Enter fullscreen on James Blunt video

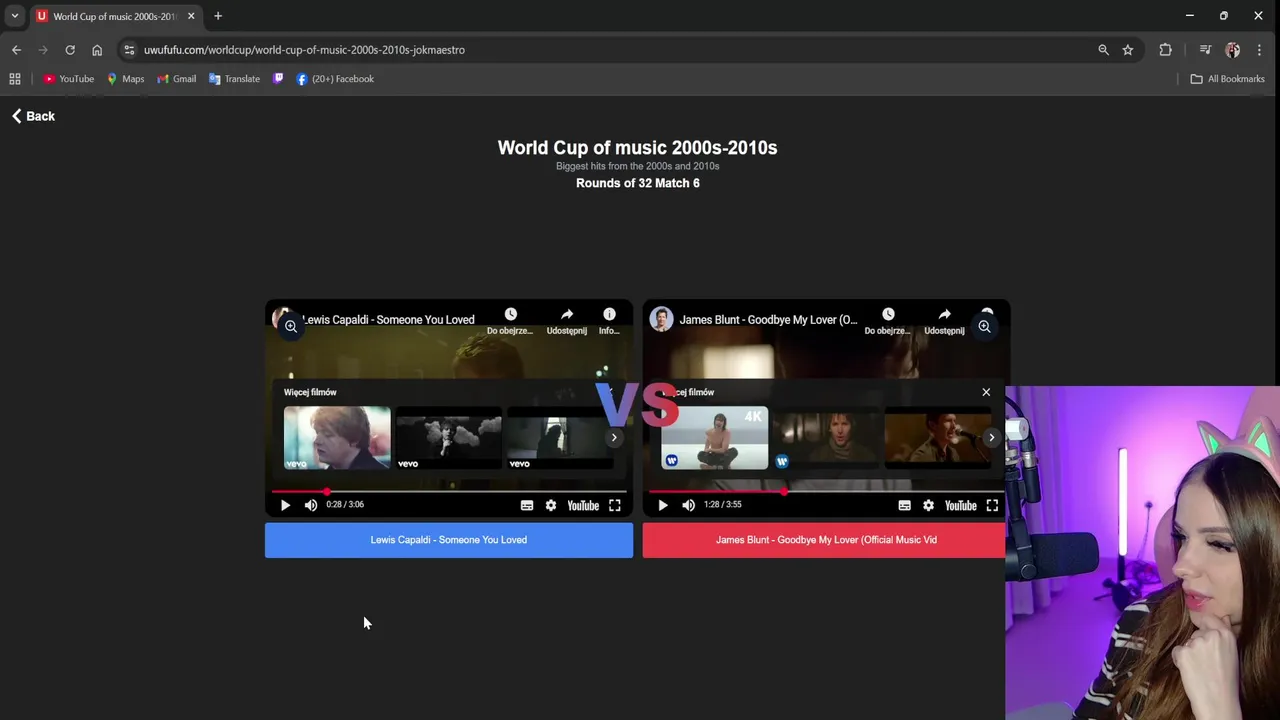[x=992, y=505]
